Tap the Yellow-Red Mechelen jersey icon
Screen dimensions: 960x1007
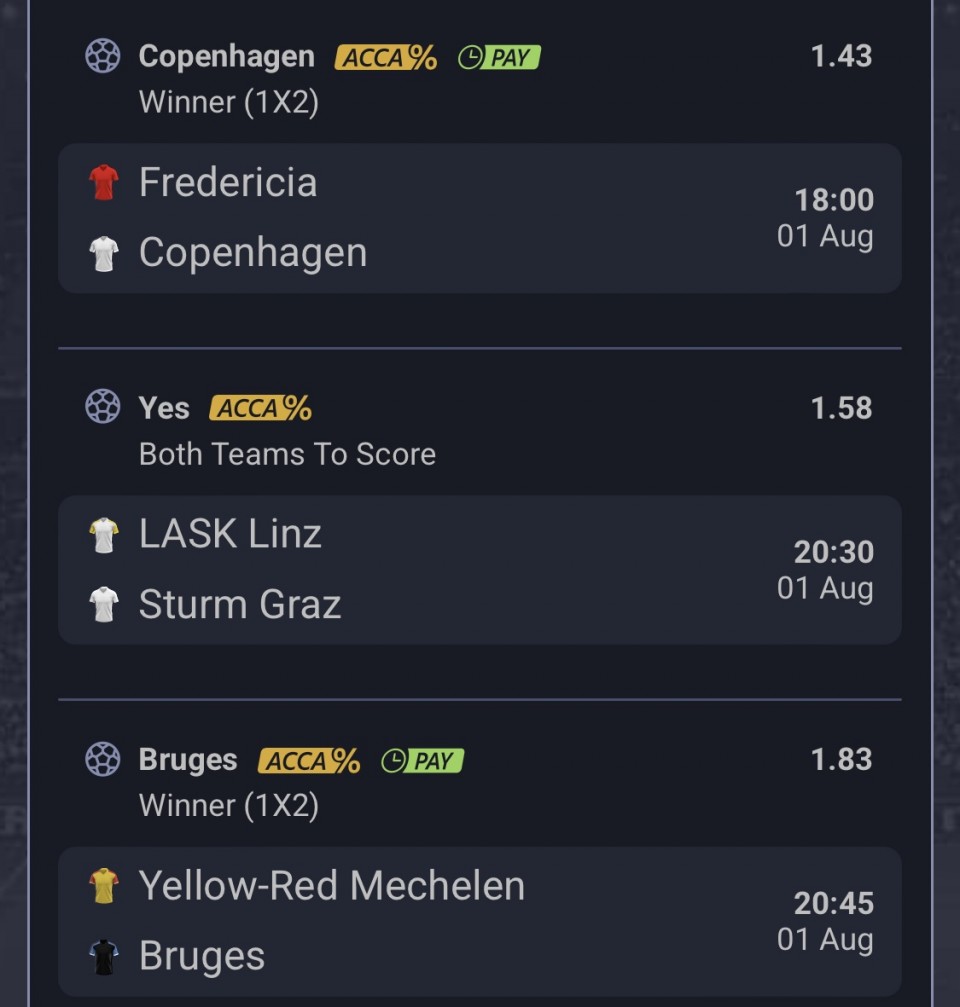103,886
